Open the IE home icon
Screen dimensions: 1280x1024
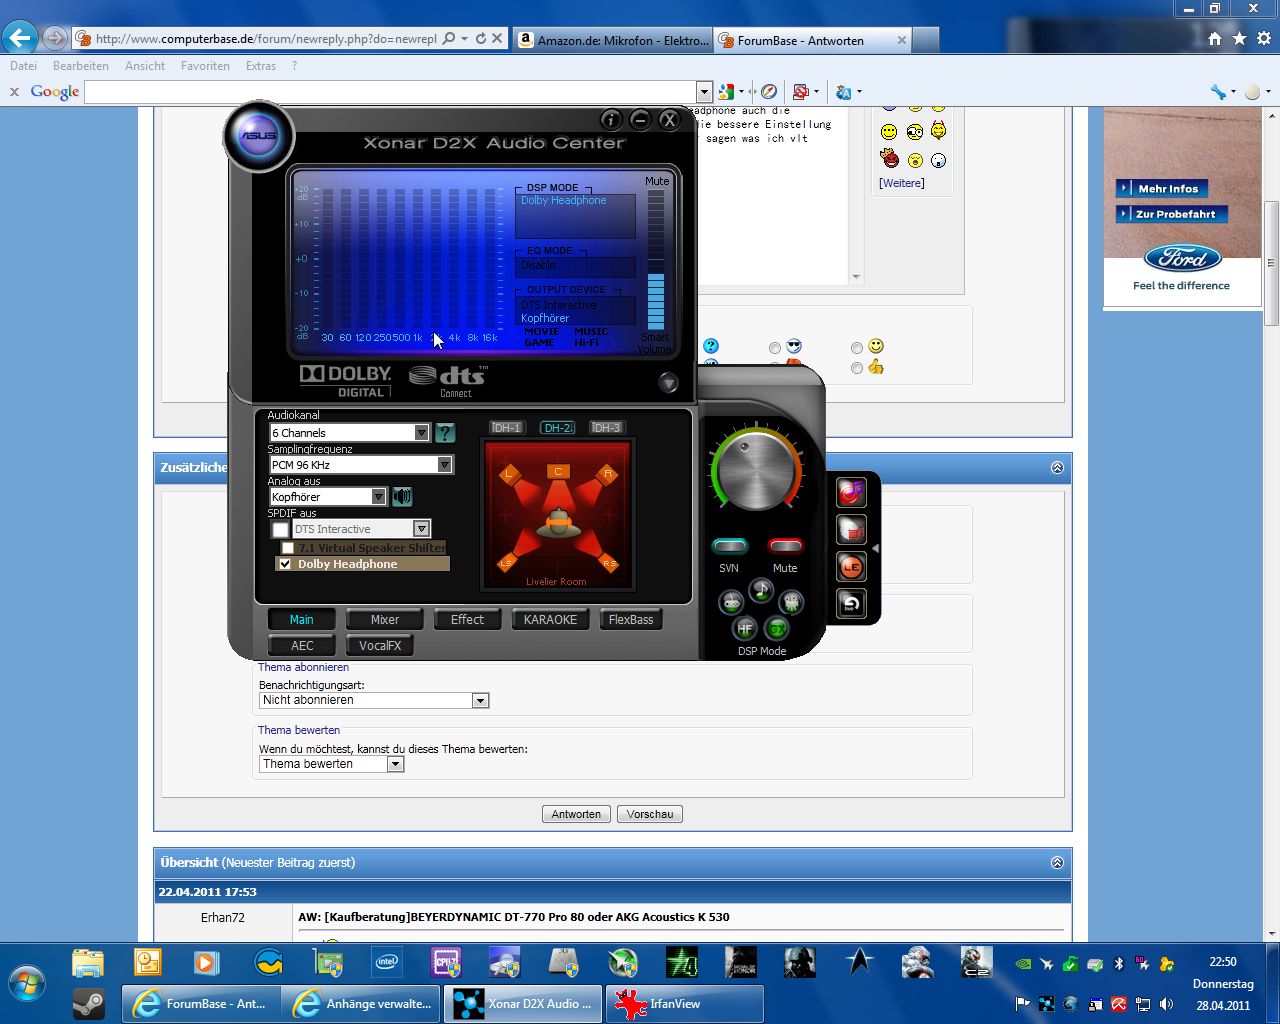[x=1214, y=39]
